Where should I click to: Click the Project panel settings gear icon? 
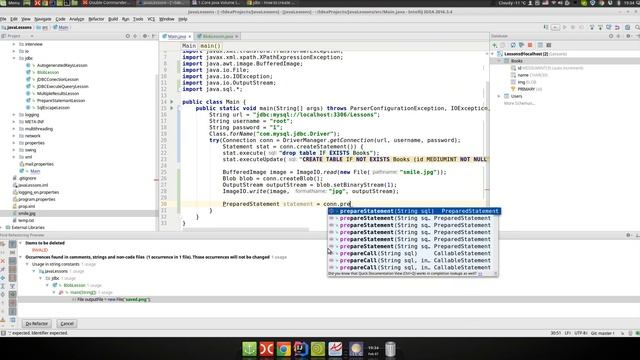(x=144, y=36)
